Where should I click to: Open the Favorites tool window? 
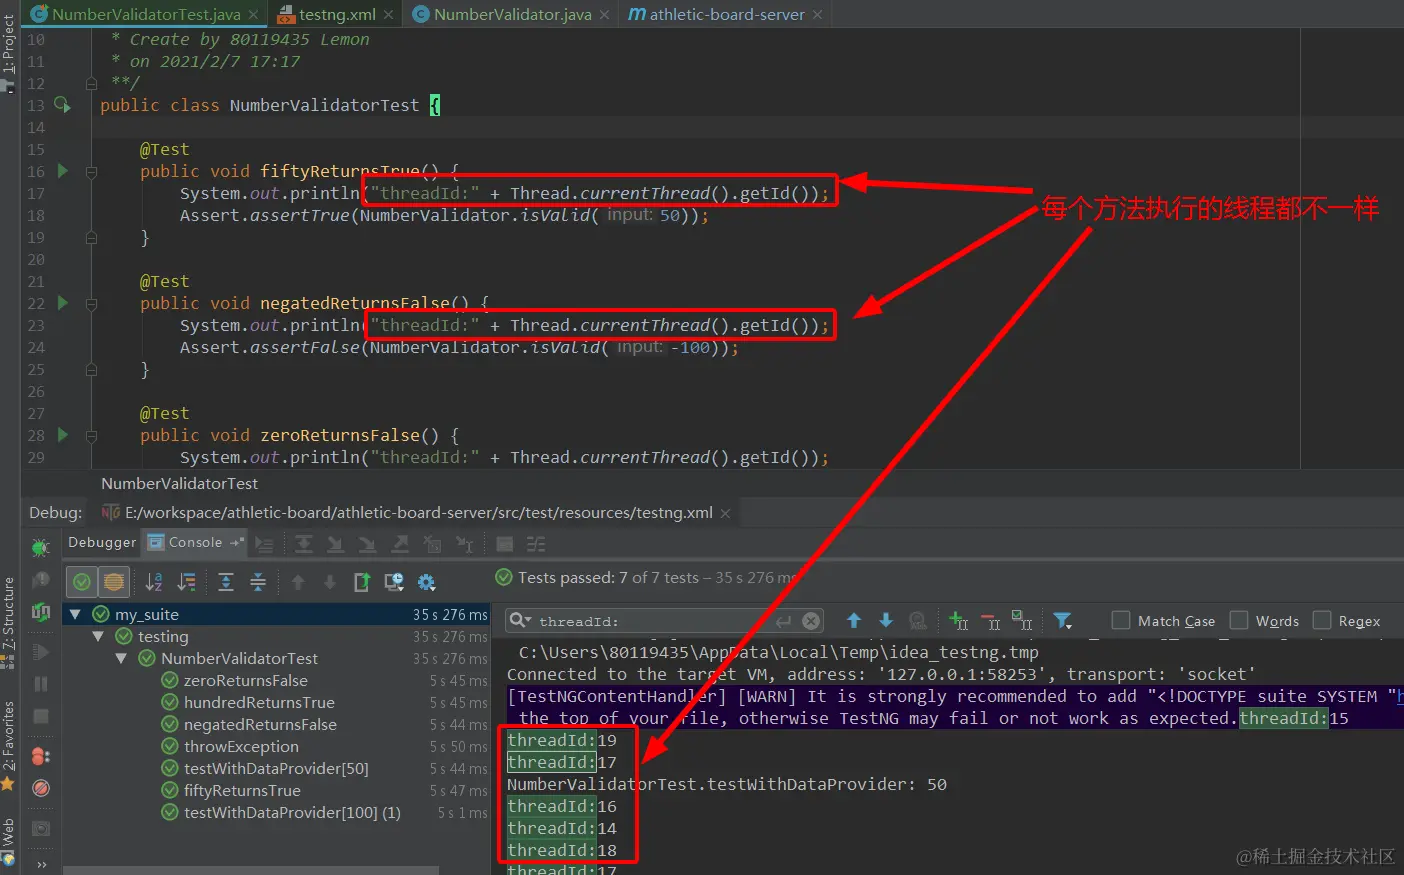[x=9, y=745]
